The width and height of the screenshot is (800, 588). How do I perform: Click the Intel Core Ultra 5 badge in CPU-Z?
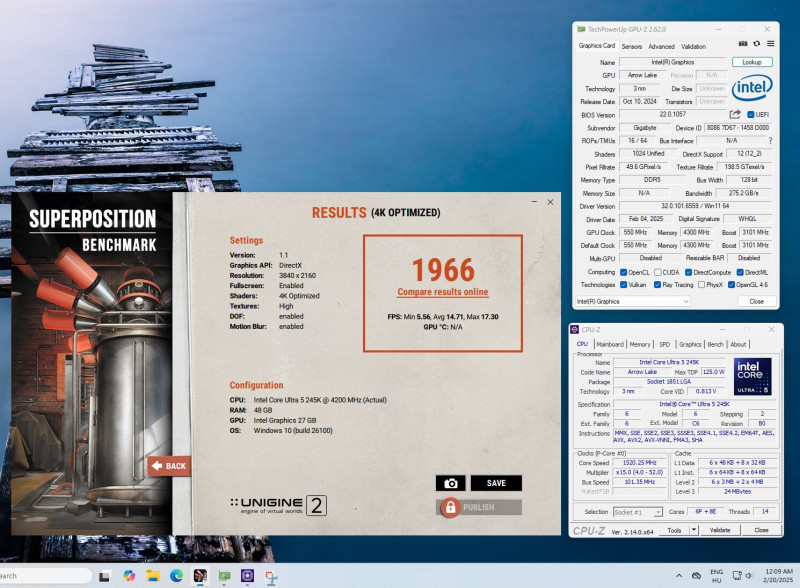[x=753, y=376]
